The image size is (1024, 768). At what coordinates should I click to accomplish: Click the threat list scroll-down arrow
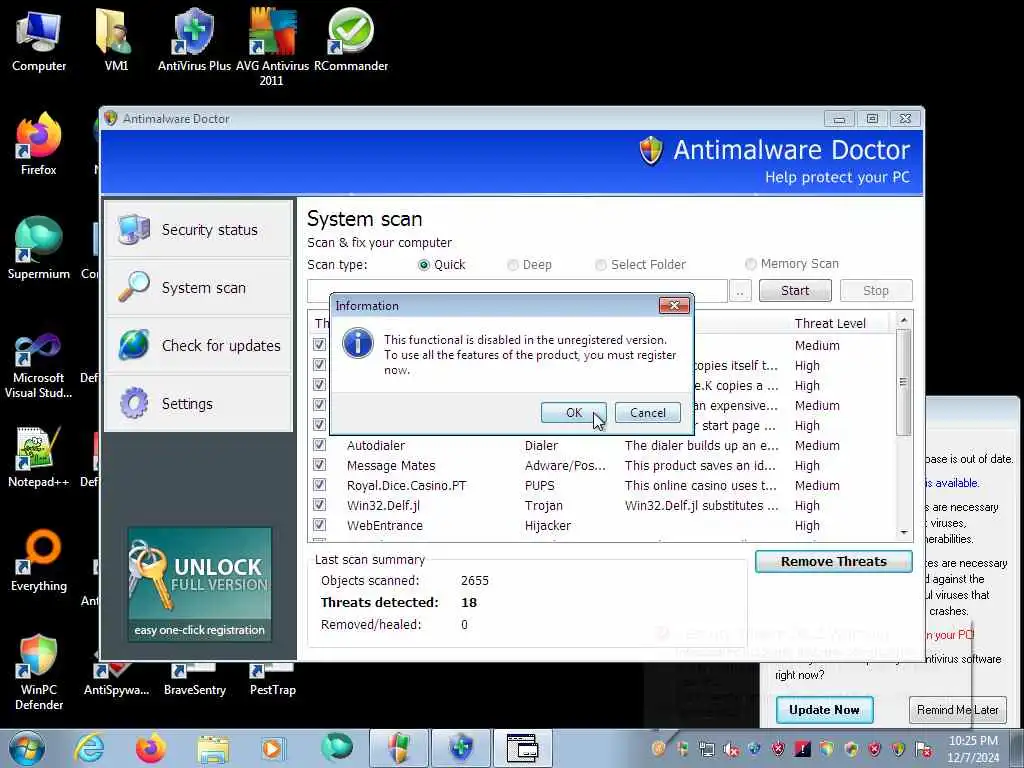tap(904, 532)
